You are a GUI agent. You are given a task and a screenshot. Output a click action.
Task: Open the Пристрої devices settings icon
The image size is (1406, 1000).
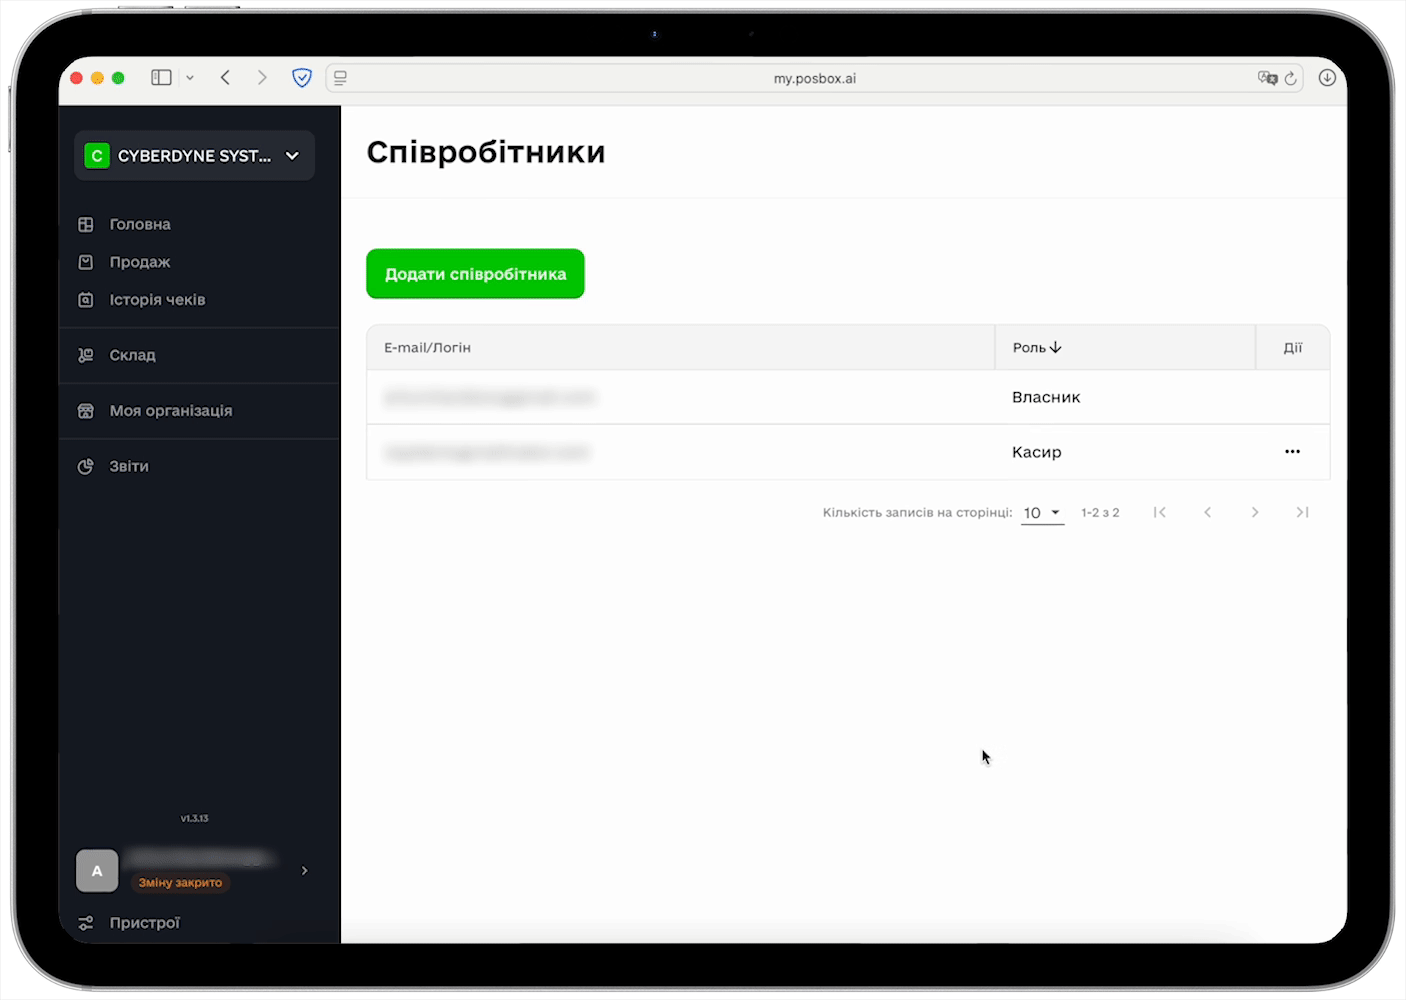pyautogui.click(x=86, y=923)
